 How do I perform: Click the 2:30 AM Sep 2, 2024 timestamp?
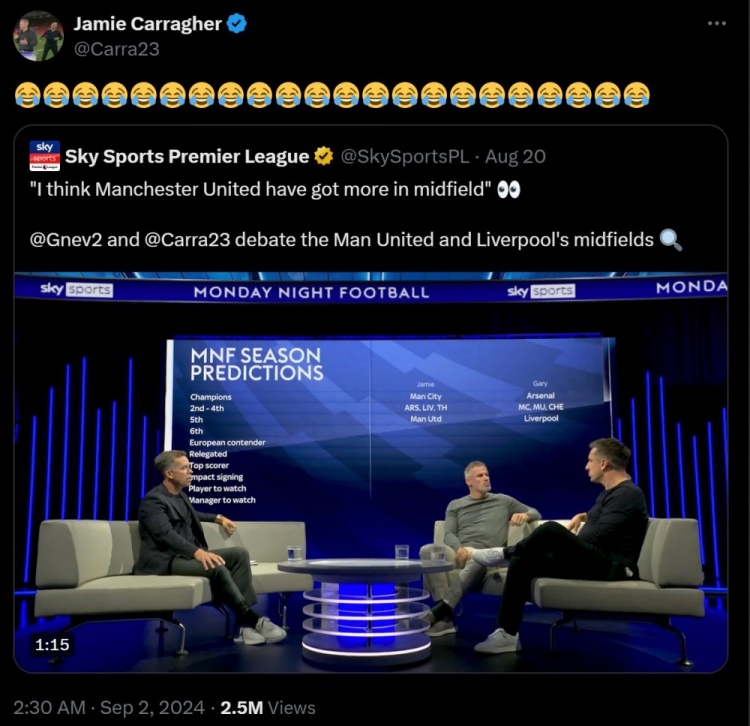click(109, 707)
